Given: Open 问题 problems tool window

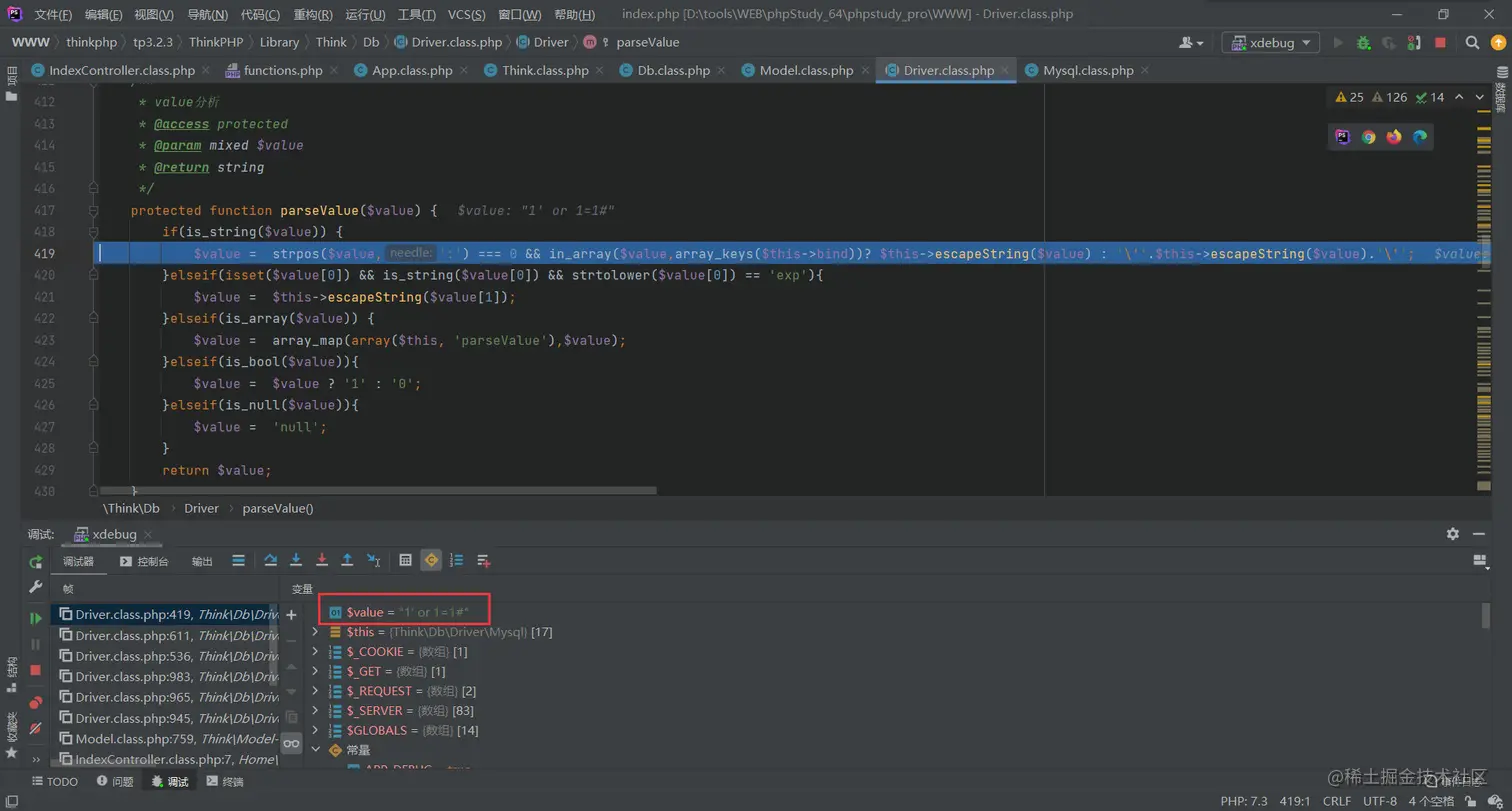Looking at the screenshot, I should tap(114, 782).
